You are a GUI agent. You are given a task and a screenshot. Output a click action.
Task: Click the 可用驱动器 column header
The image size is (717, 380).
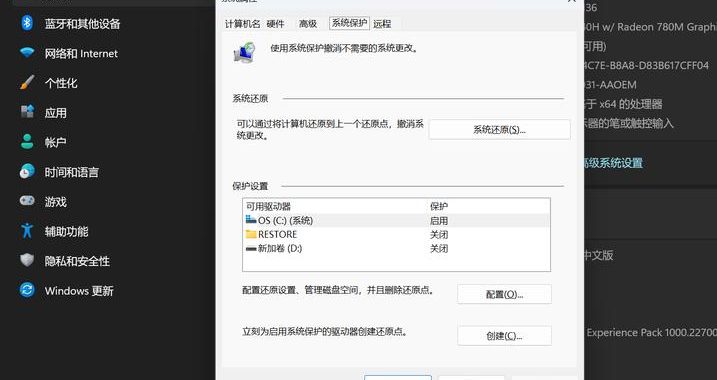pyautogui.click(x=268, y=206)
